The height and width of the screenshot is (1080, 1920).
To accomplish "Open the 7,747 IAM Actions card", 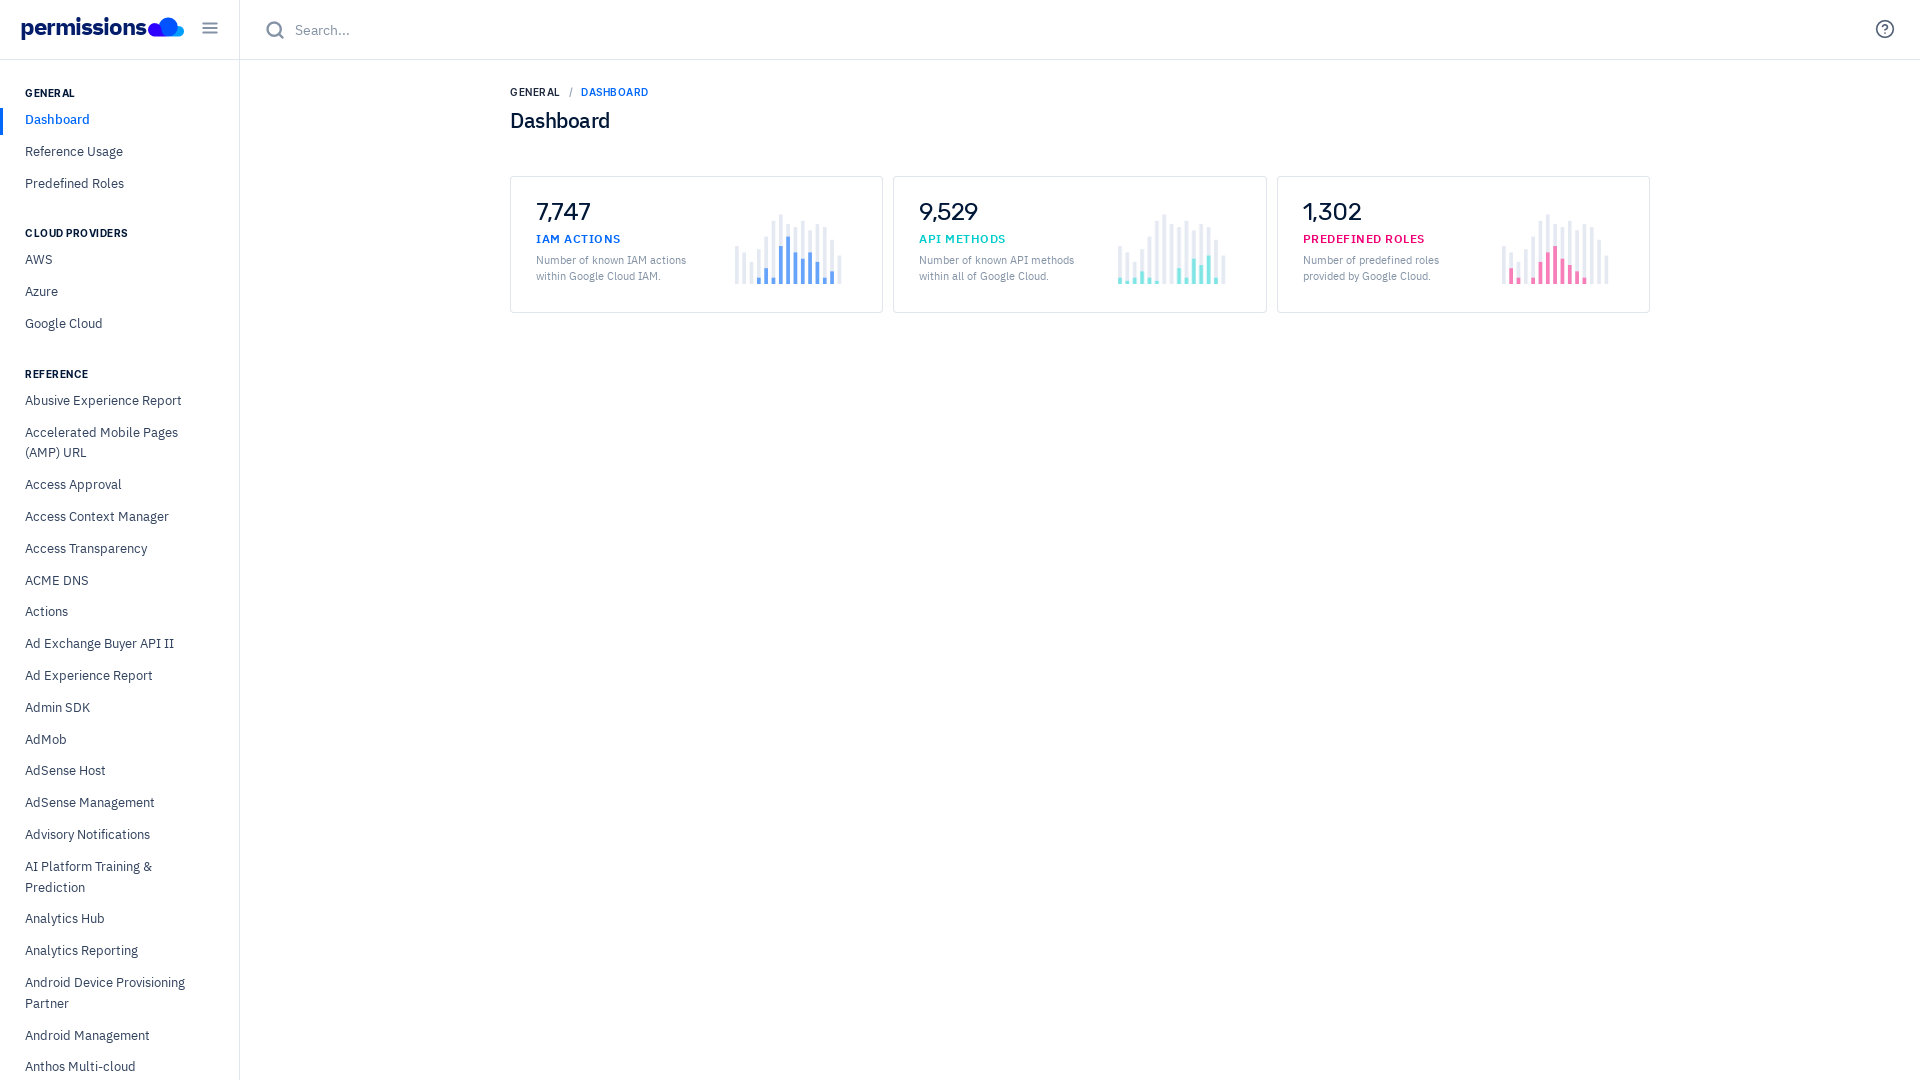I will click(x=696, y=245).
